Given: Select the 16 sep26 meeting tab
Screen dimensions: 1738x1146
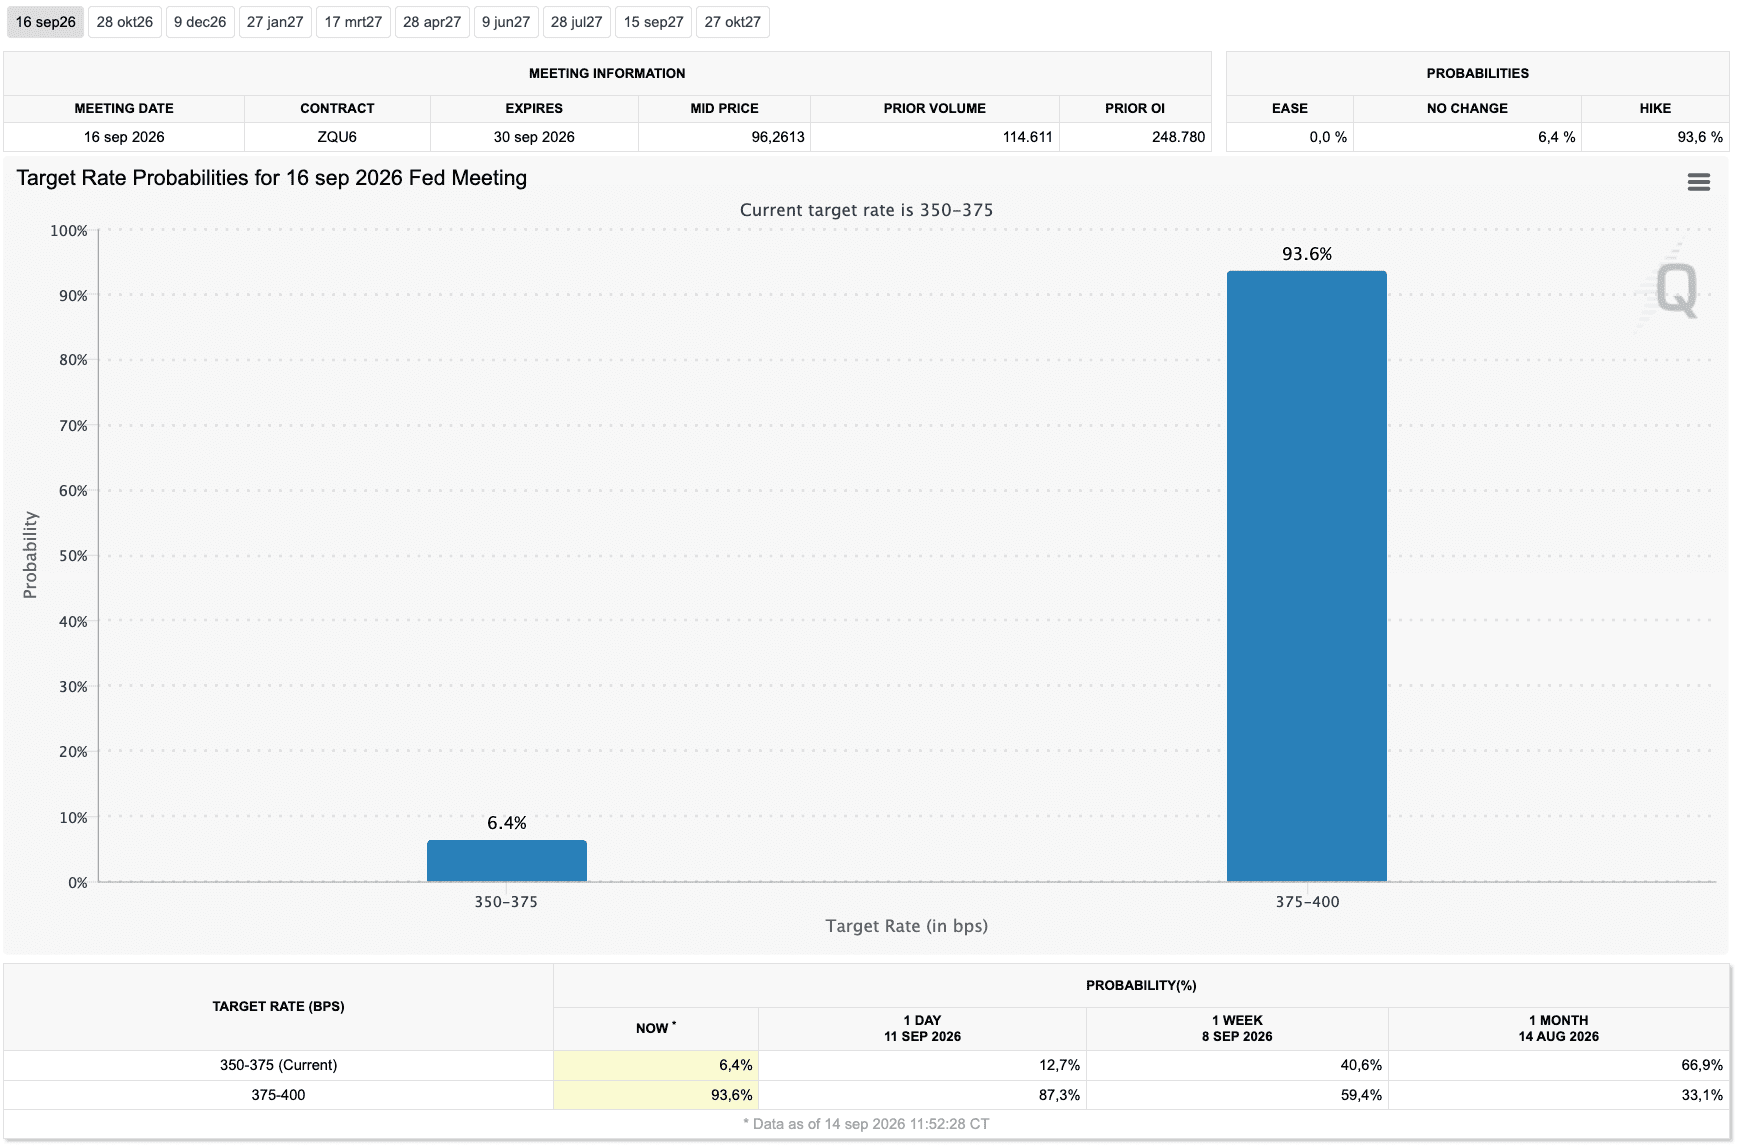Looking at the screenshot, I should pos(45,22).
